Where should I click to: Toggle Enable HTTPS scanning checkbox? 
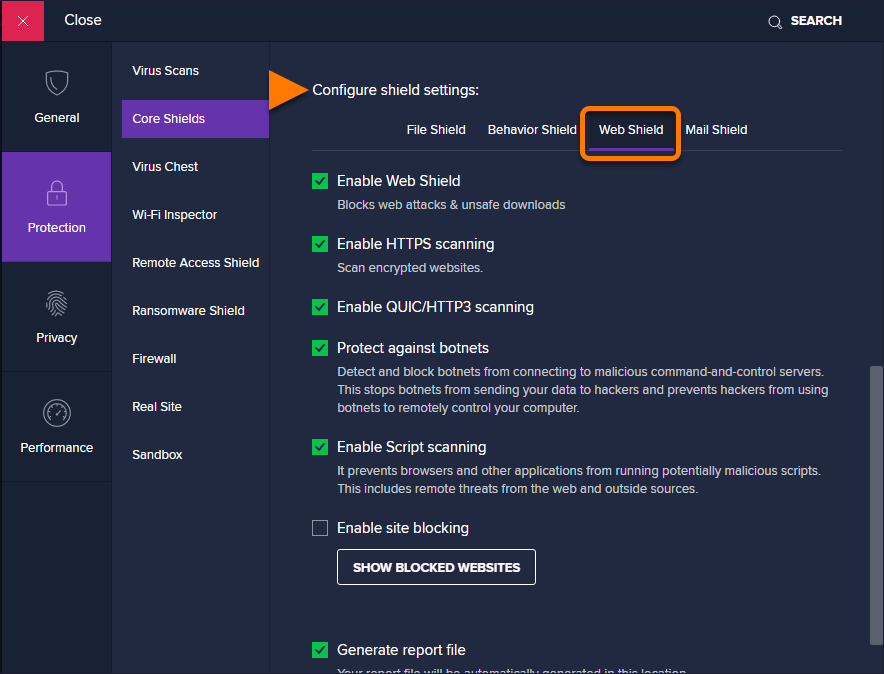coord(320,244)
